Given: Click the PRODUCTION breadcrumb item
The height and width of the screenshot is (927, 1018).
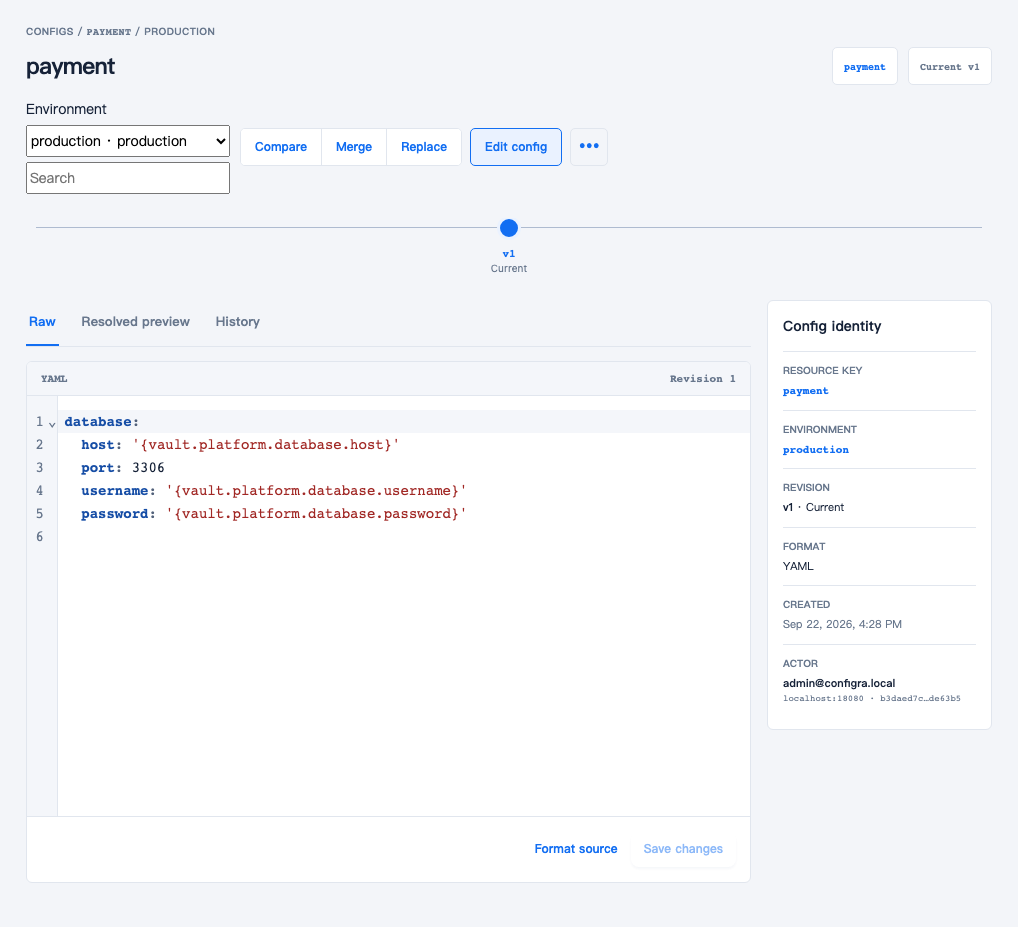Looking at the screenshot, I should [179, 31].
